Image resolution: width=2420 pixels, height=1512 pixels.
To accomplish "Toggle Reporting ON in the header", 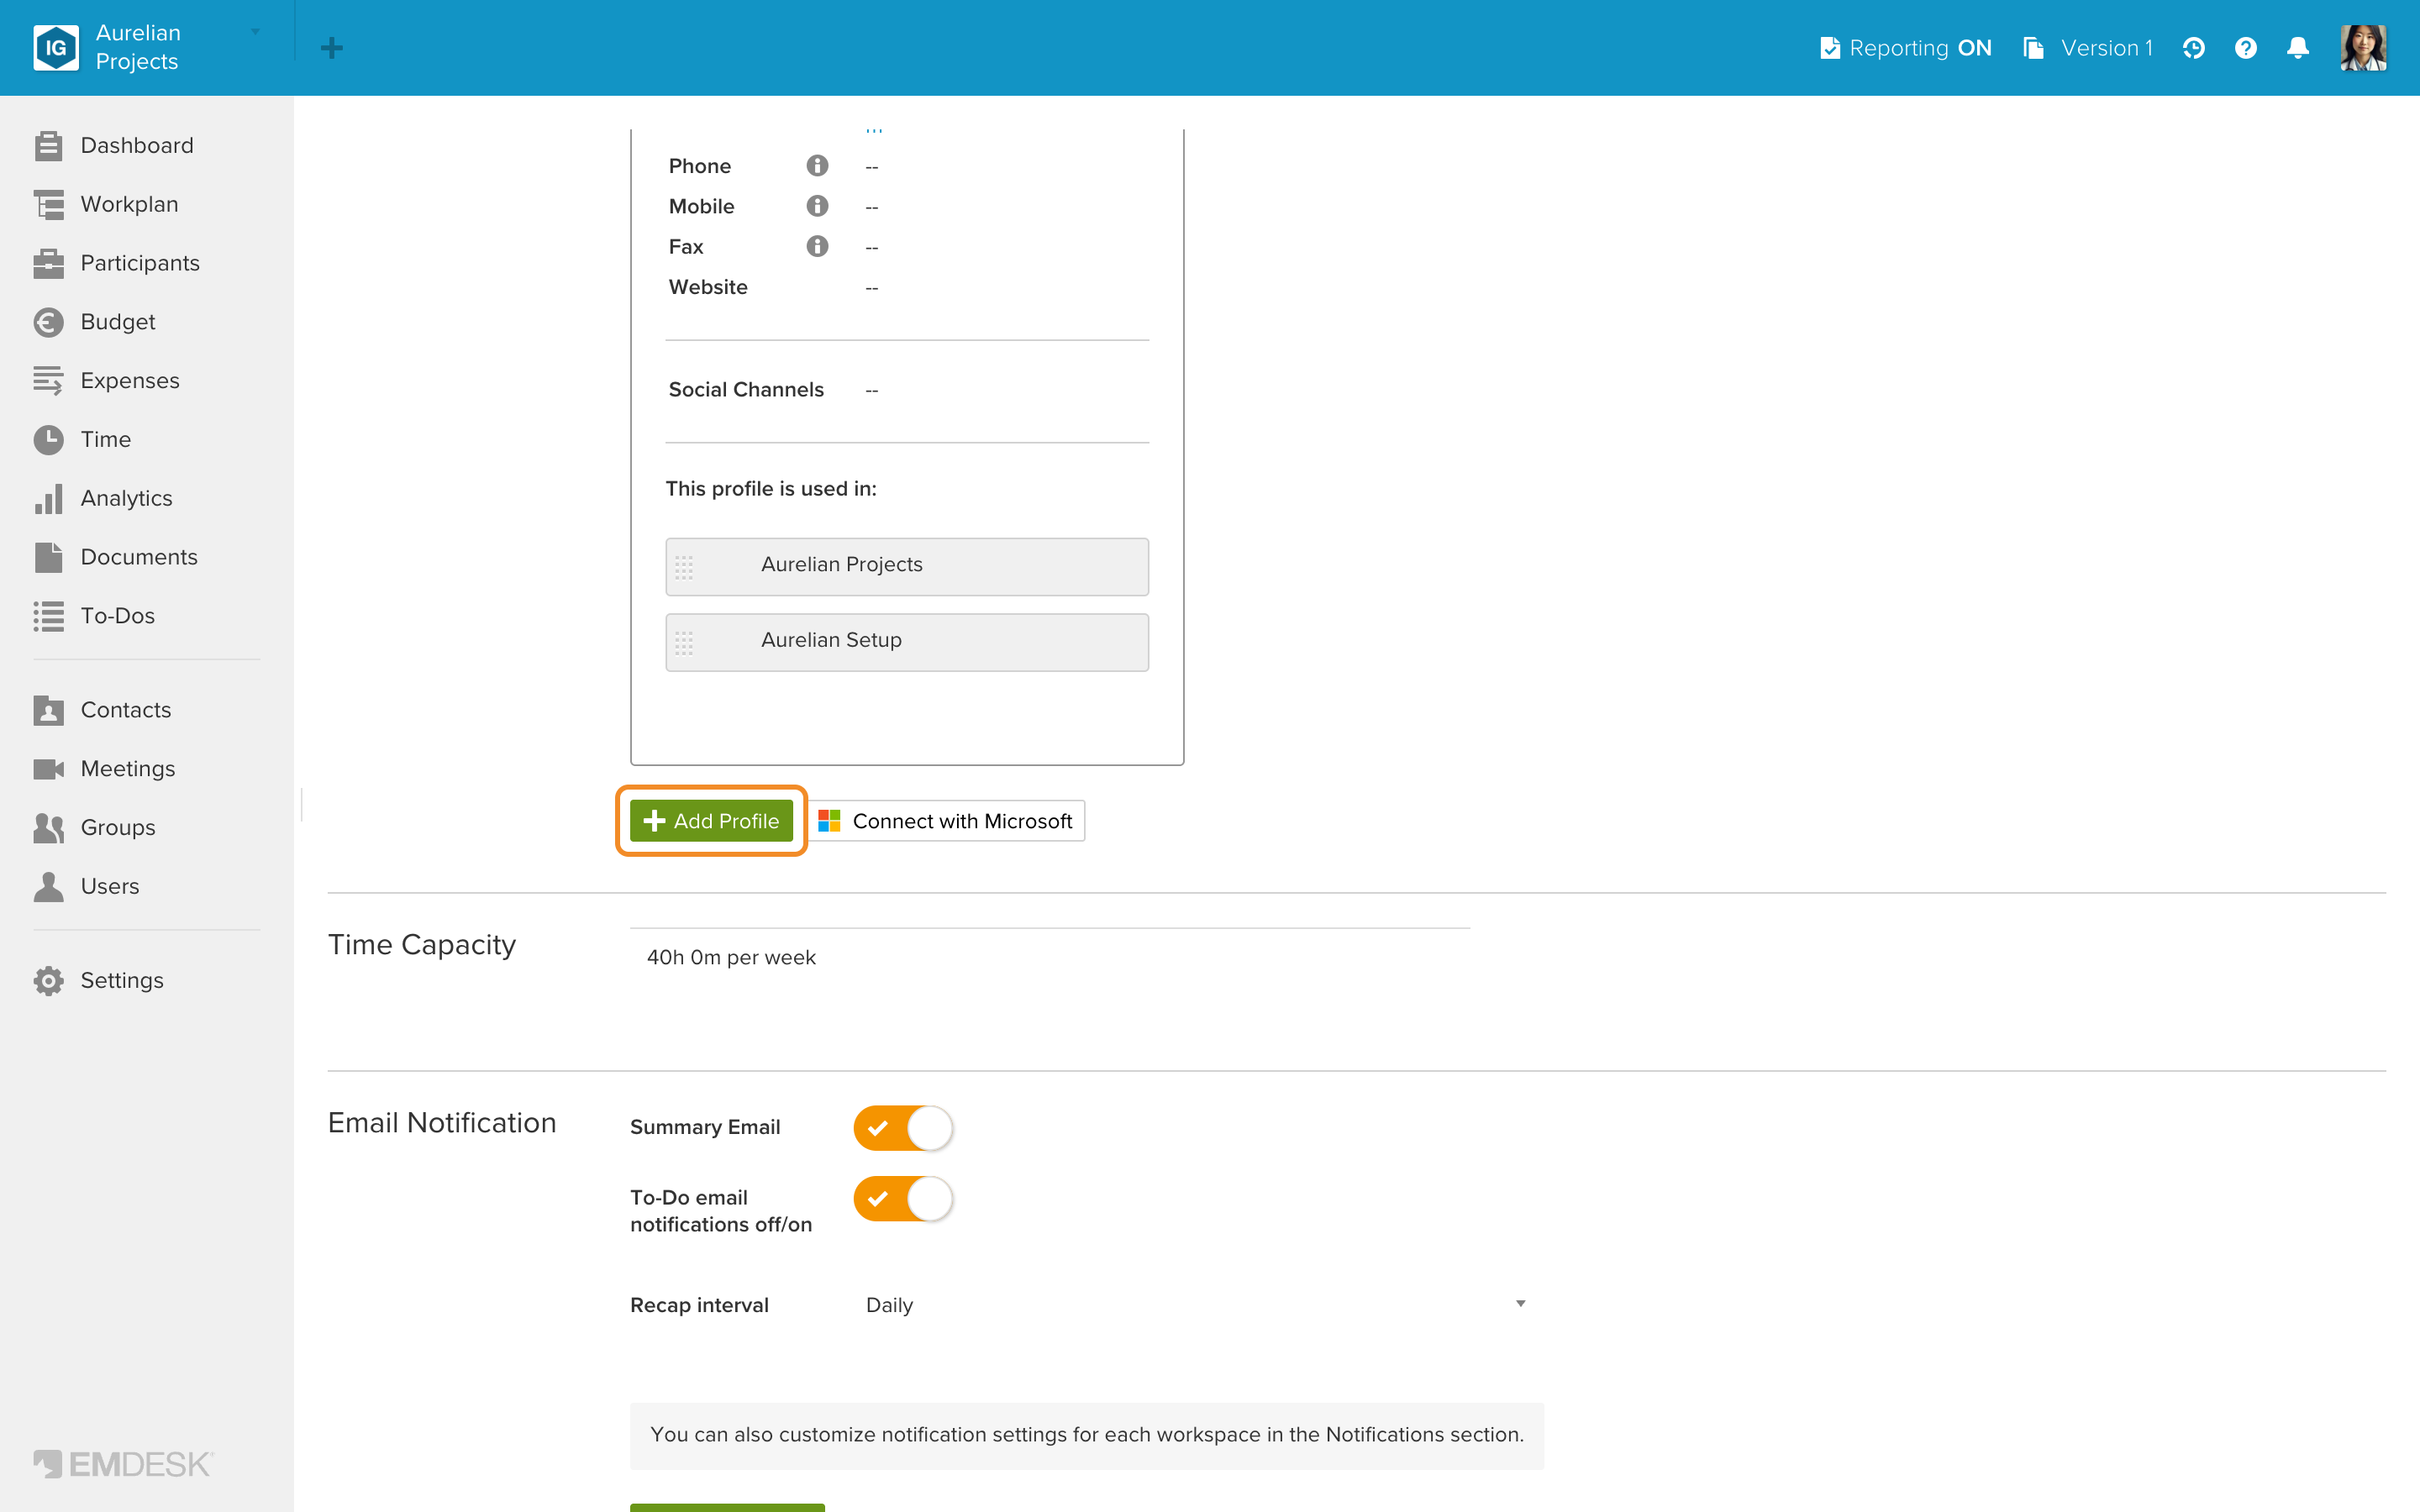I will 1906,48.
